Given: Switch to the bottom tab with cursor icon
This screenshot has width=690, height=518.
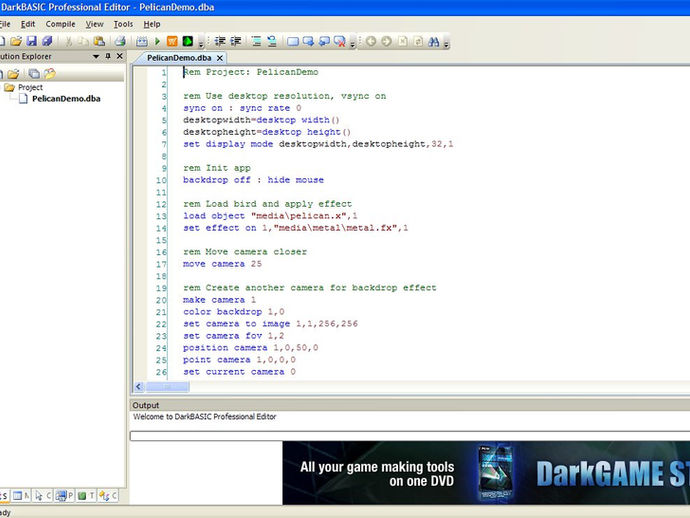Looking at the screenshot, I should pyautogui.click(x=43, y=496).
